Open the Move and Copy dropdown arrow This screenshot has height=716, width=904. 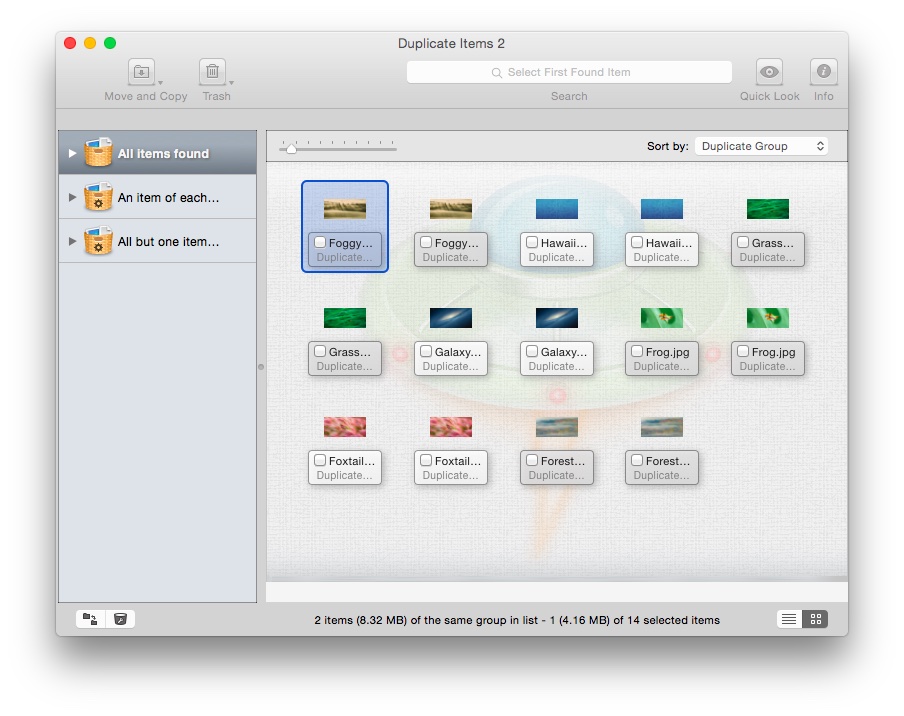(x=160, y=82)
